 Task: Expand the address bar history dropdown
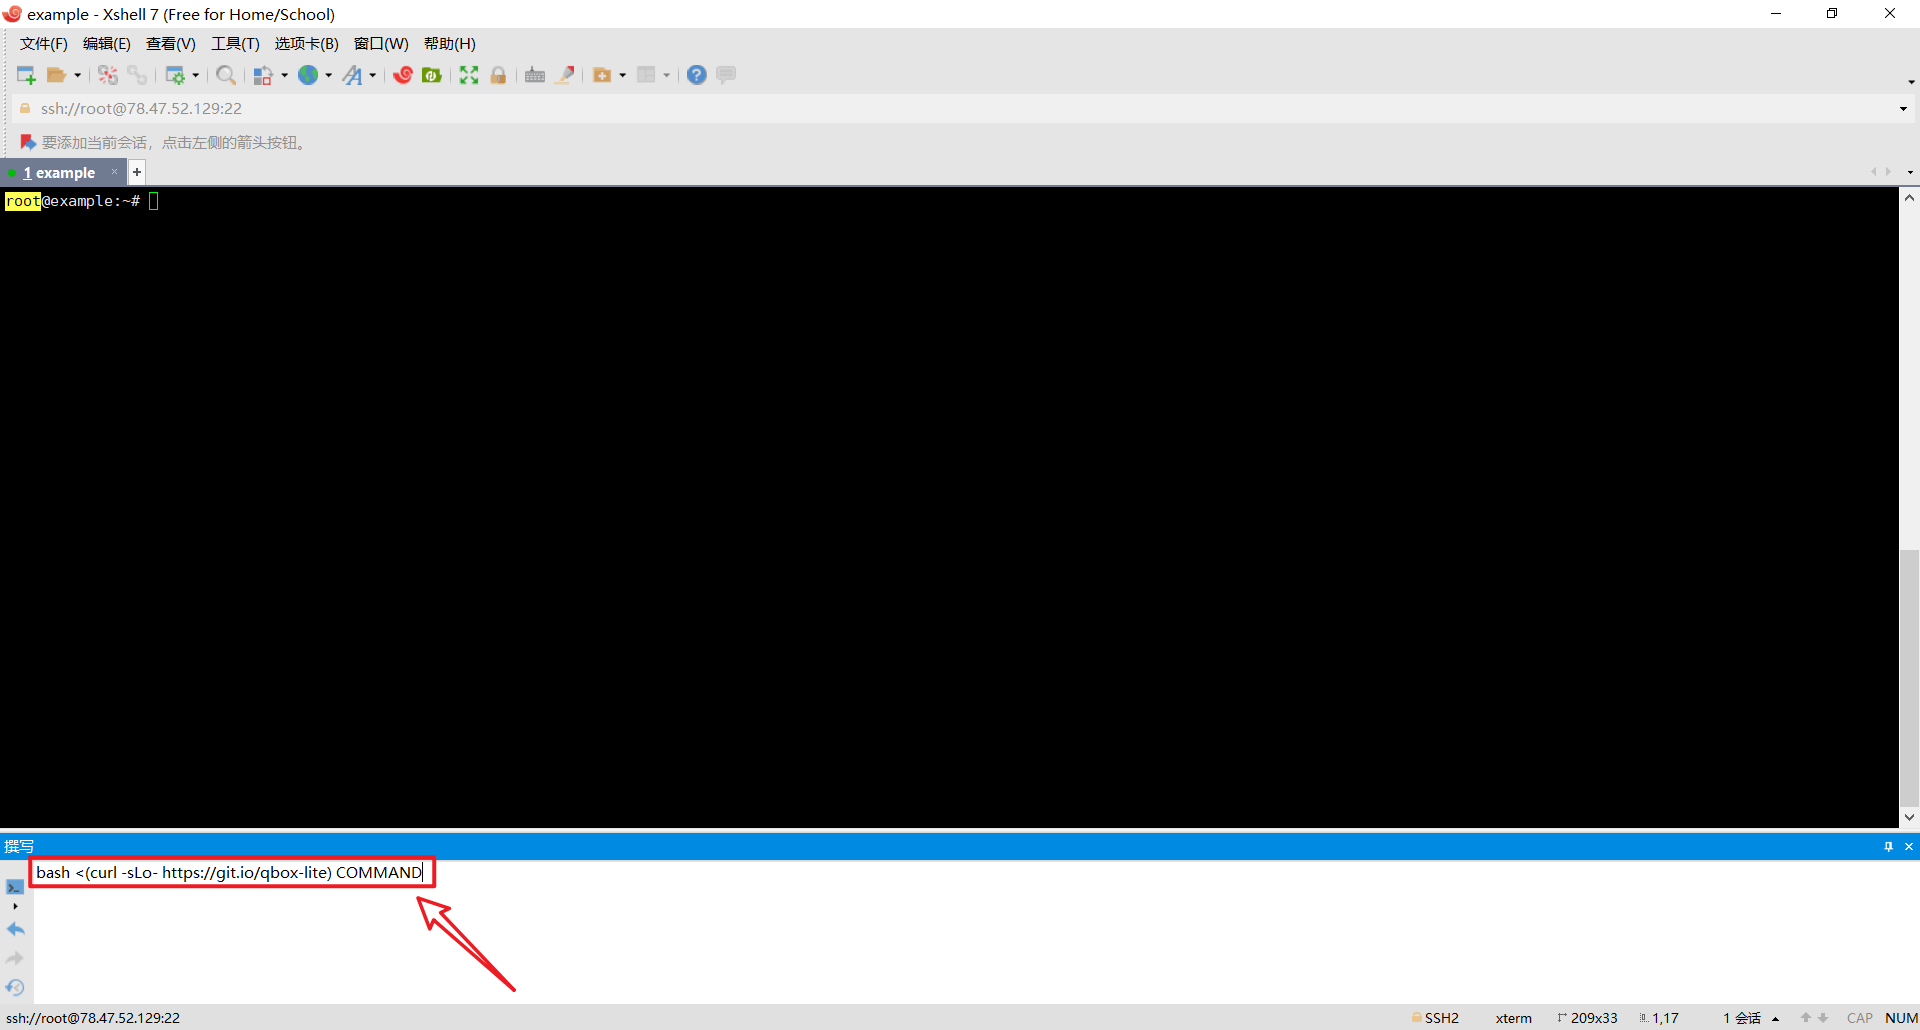tap(1903, 108)
